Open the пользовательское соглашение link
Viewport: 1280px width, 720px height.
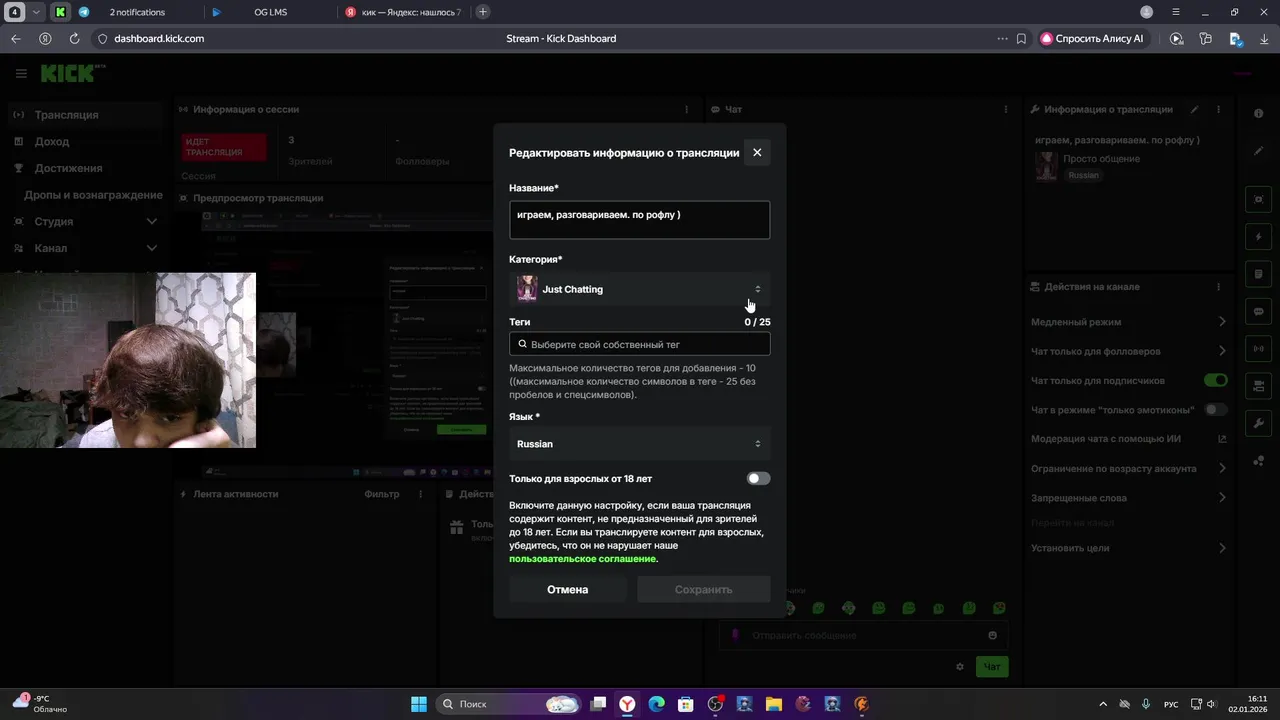(583, 559)
